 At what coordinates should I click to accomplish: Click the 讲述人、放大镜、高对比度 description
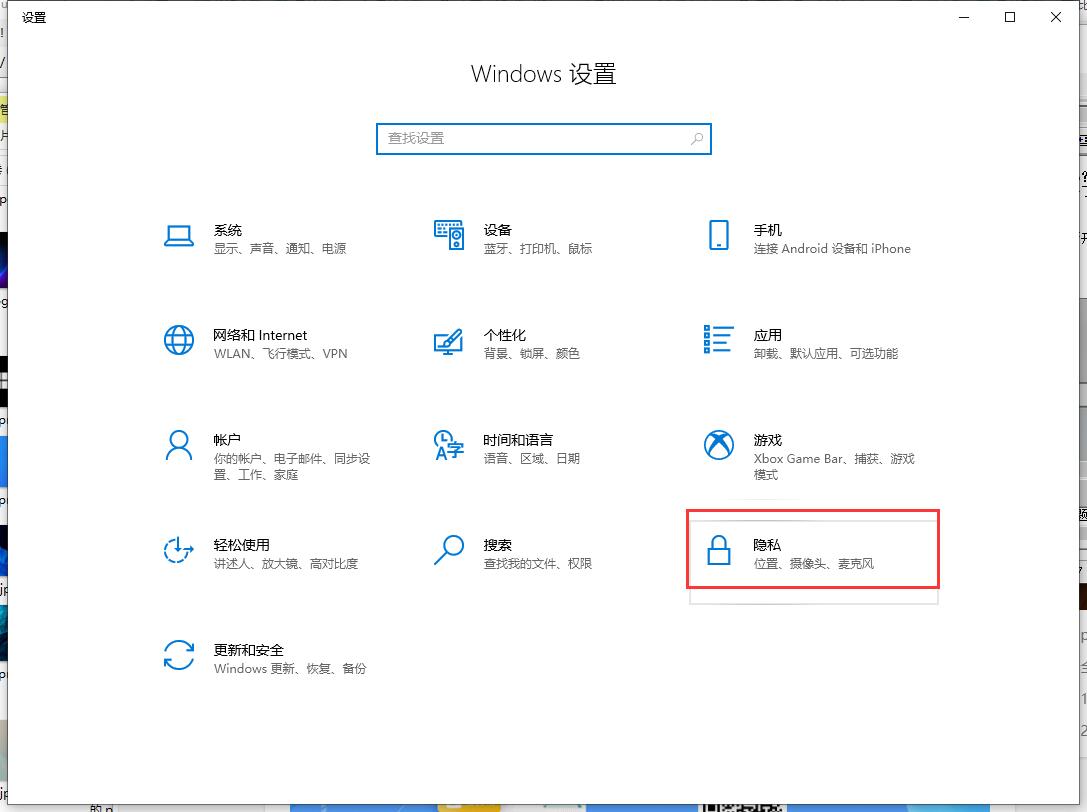(286, 564)
